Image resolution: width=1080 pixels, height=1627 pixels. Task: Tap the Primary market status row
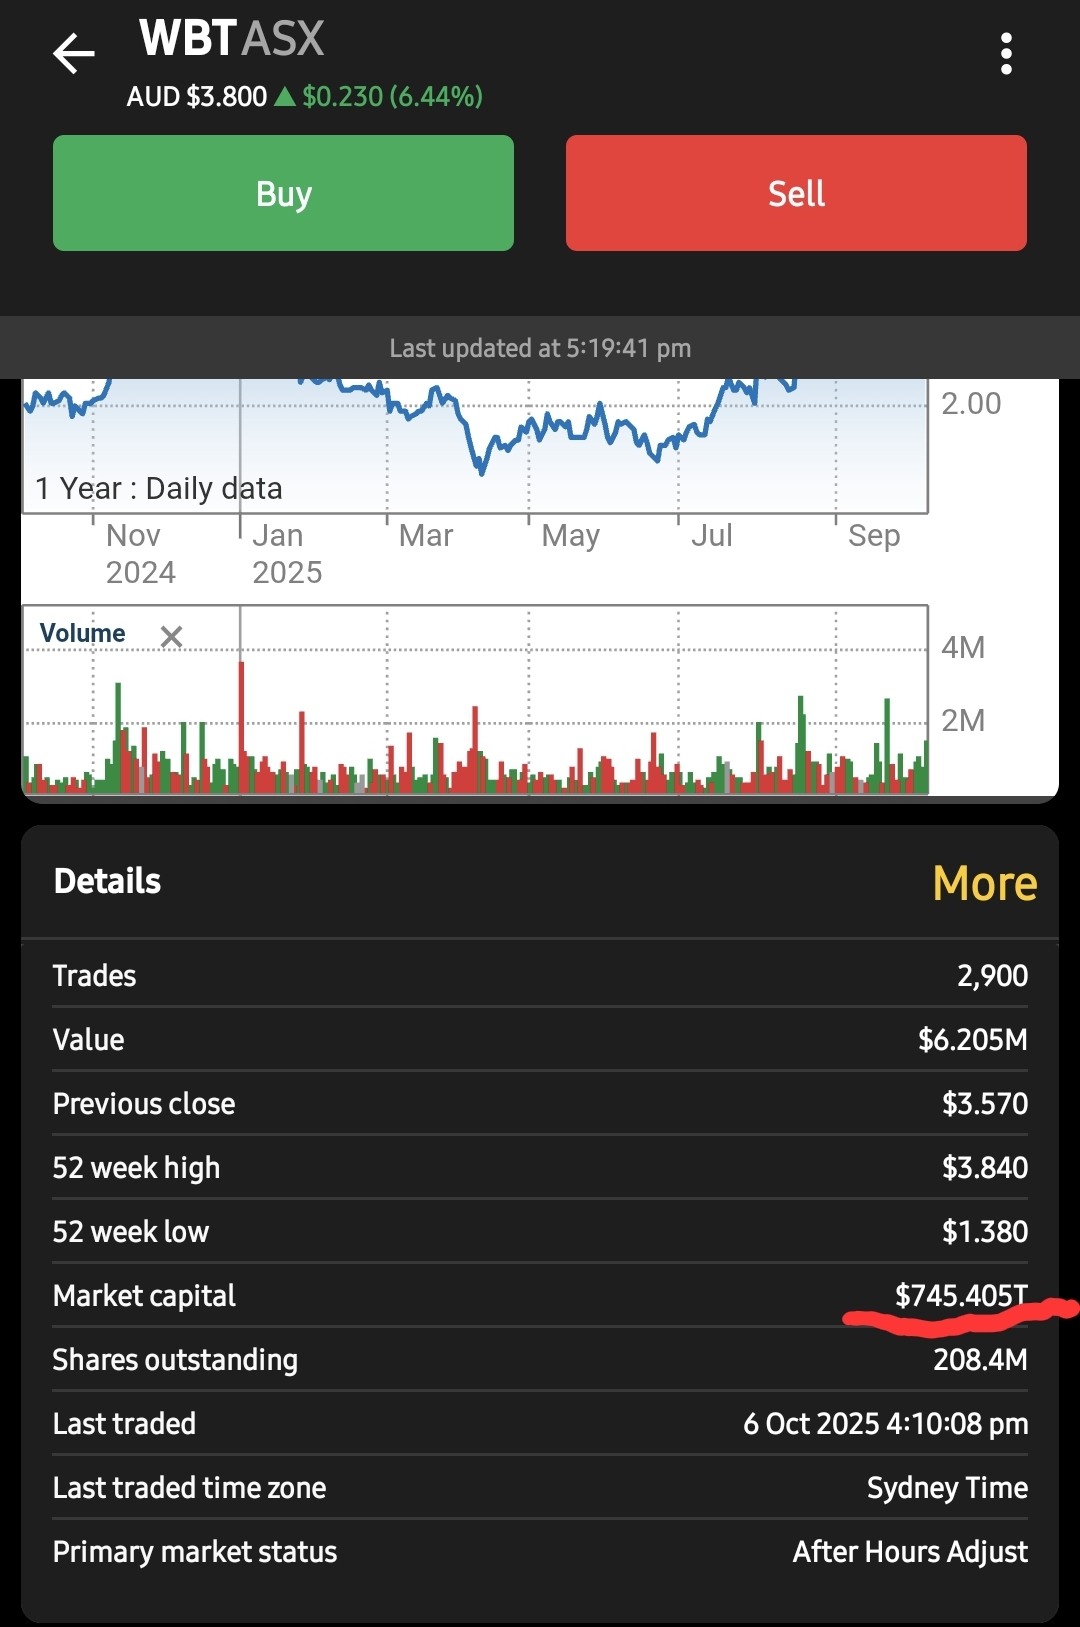click(540, 1551)
